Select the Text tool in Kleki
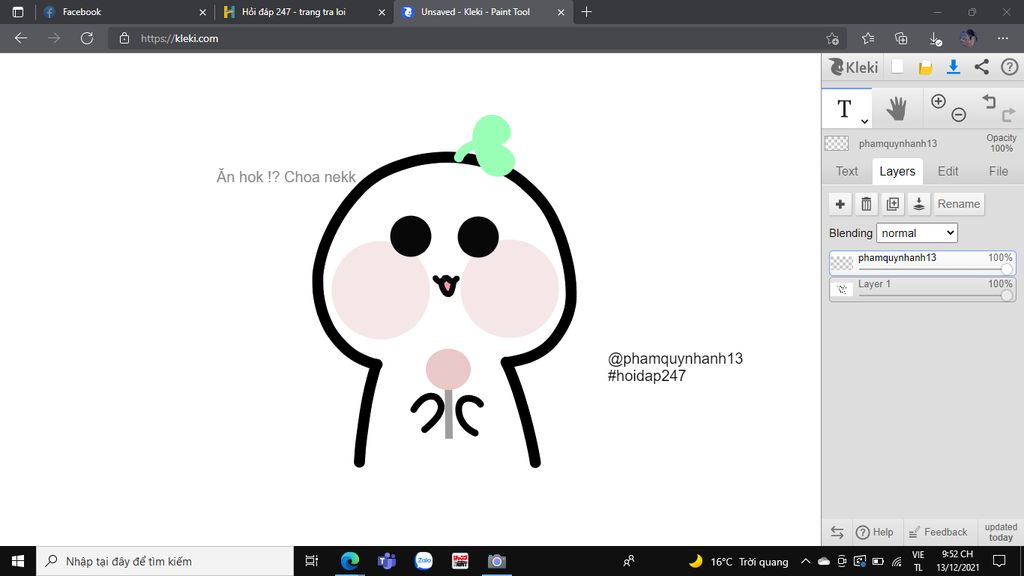1024x576 pixels. point(844,108)
